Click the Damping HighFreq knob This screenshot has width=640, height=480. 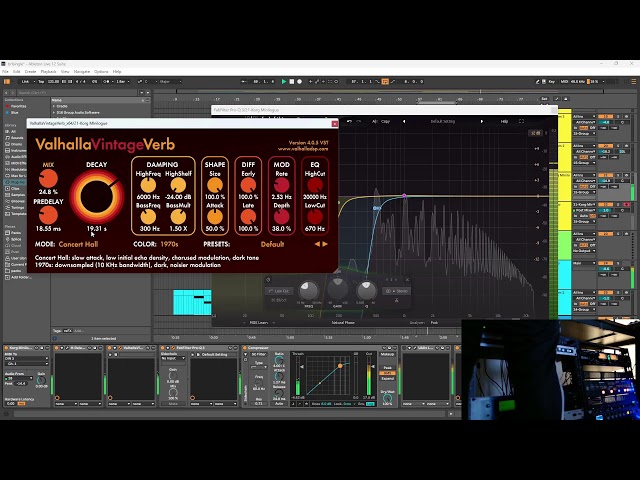click(x=148, y=185)
